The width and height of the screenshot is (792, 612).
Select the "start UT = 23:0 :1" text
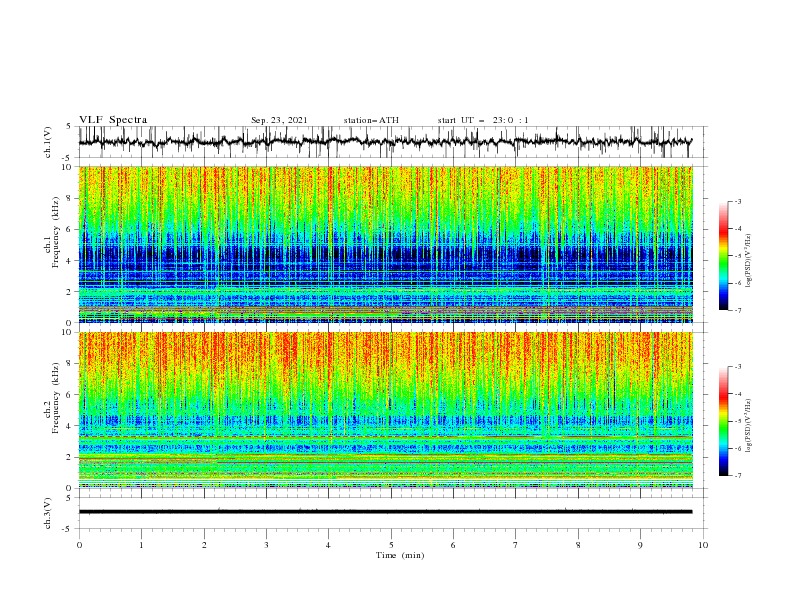pyautogui.click(x=483, y=120)
